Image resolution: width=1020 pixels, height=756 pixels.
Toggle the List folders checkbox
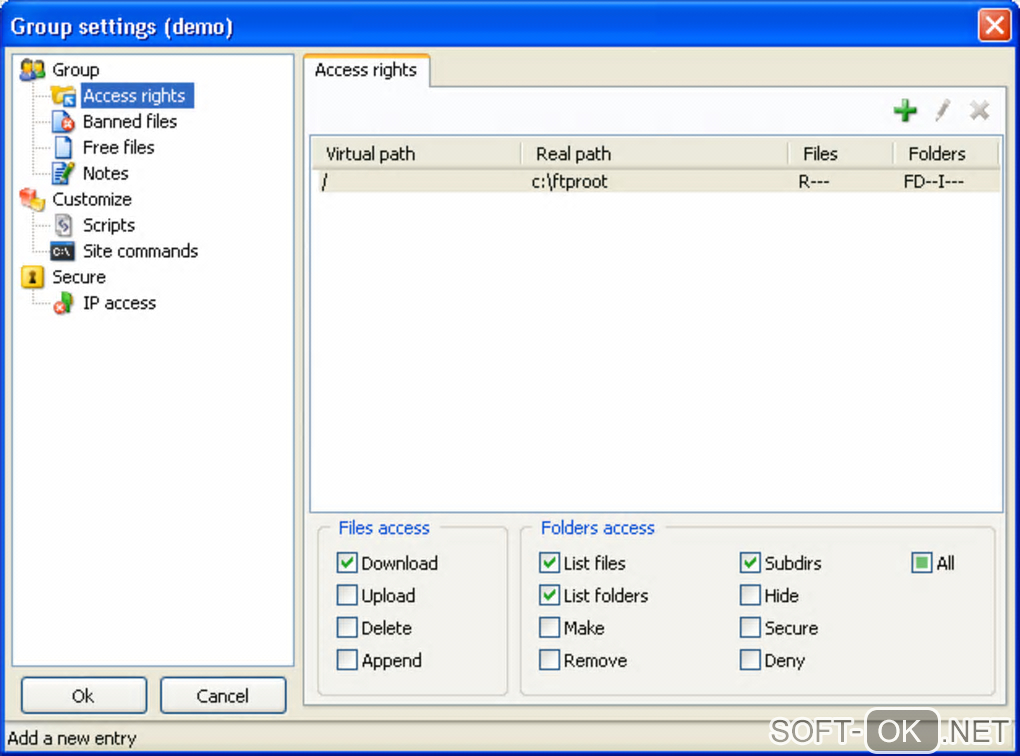pyautogui.click(x=550, y=595)
